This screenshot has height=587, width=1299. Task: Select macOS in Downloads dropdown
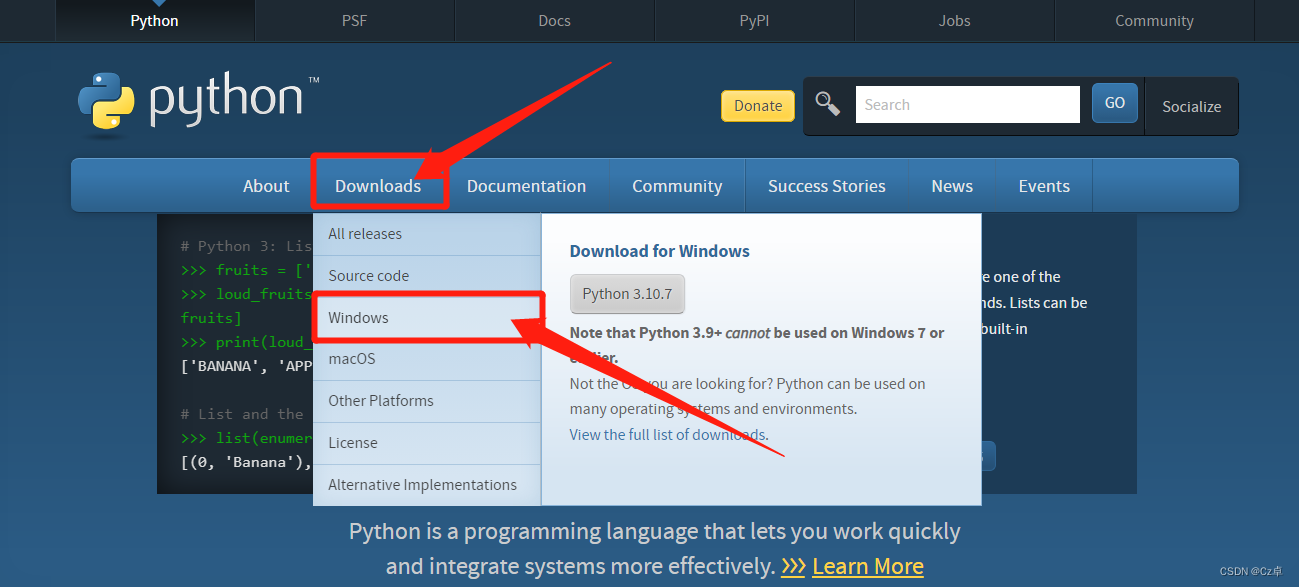(427, 359)
